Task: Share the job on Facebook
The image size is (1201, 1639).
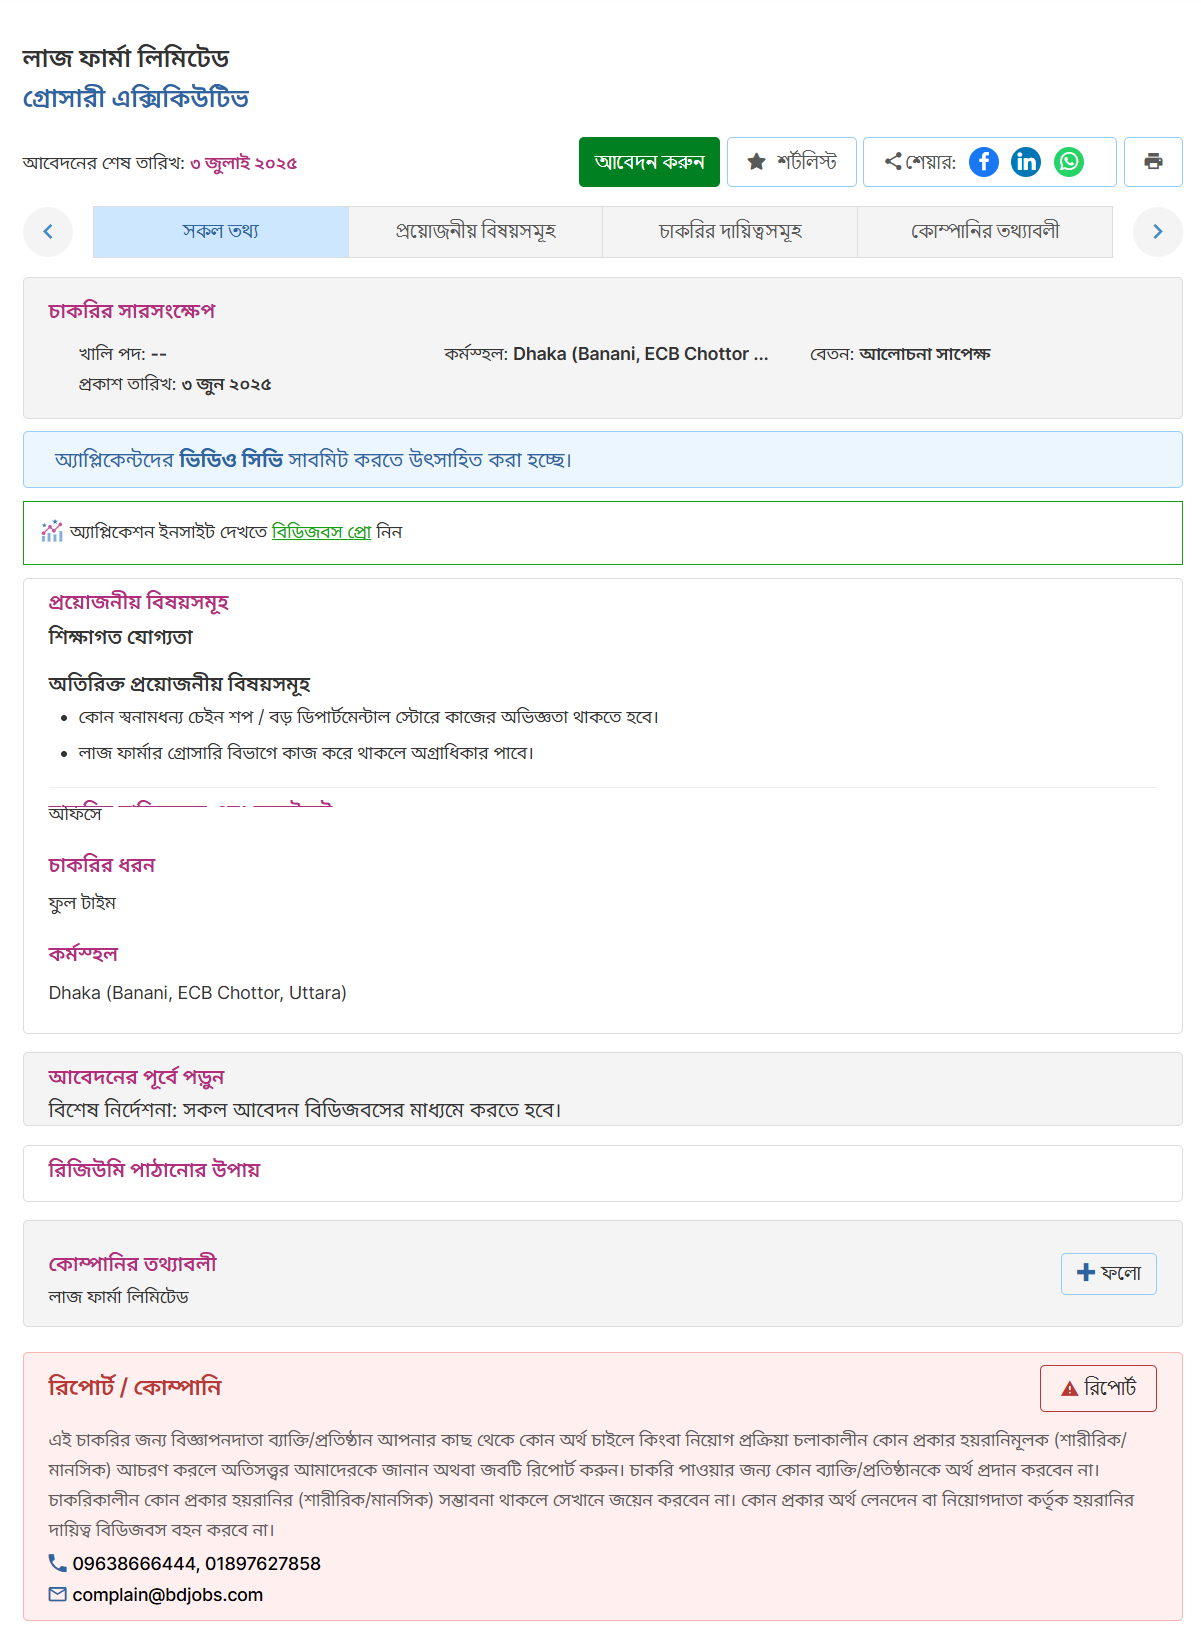Action: click(984, 162)
